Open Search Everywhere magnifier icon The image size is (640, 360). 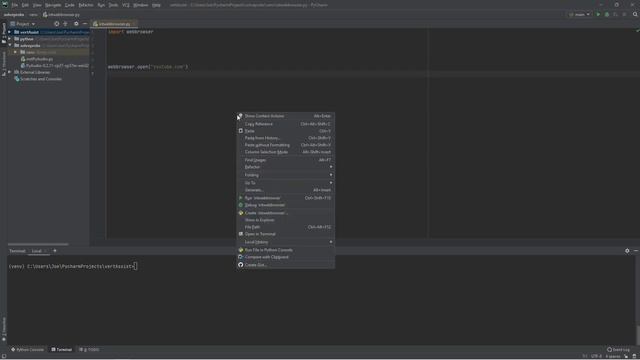pyautogui.click(x=635, y=14)
